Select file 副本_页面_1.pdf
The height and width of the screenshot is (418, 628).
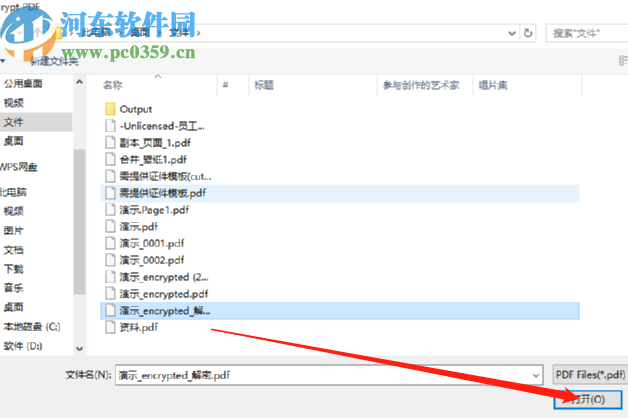click(x=155, y=143)
